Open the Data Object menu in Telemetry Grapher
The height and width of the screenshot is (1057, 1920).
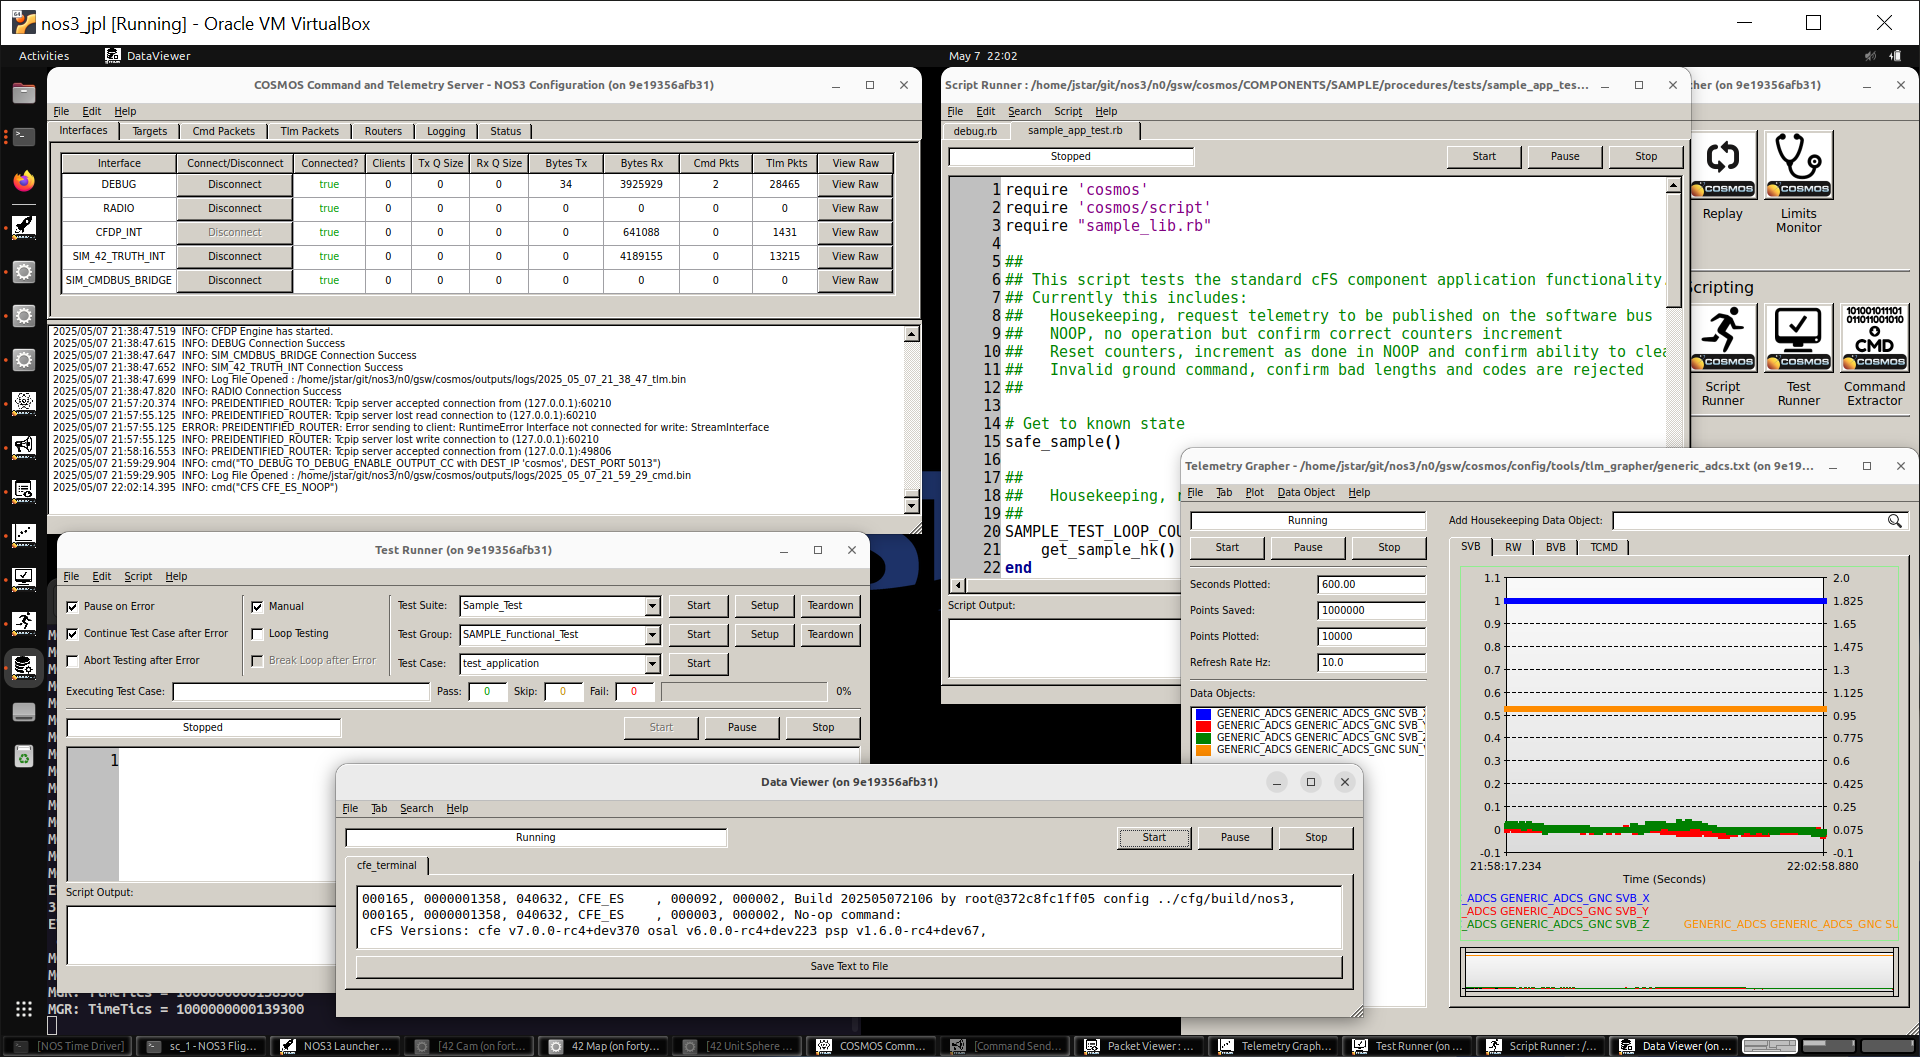point(1306,492)
